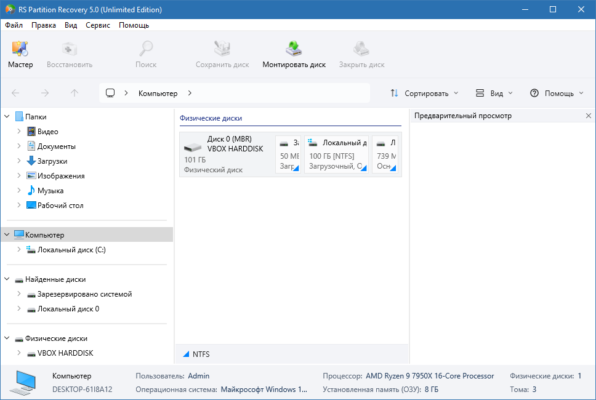Image resolution: width=596 pixels, height=400 pixels.
Task: Collapse the Папки tree section
Action: (x=7, y=116)
